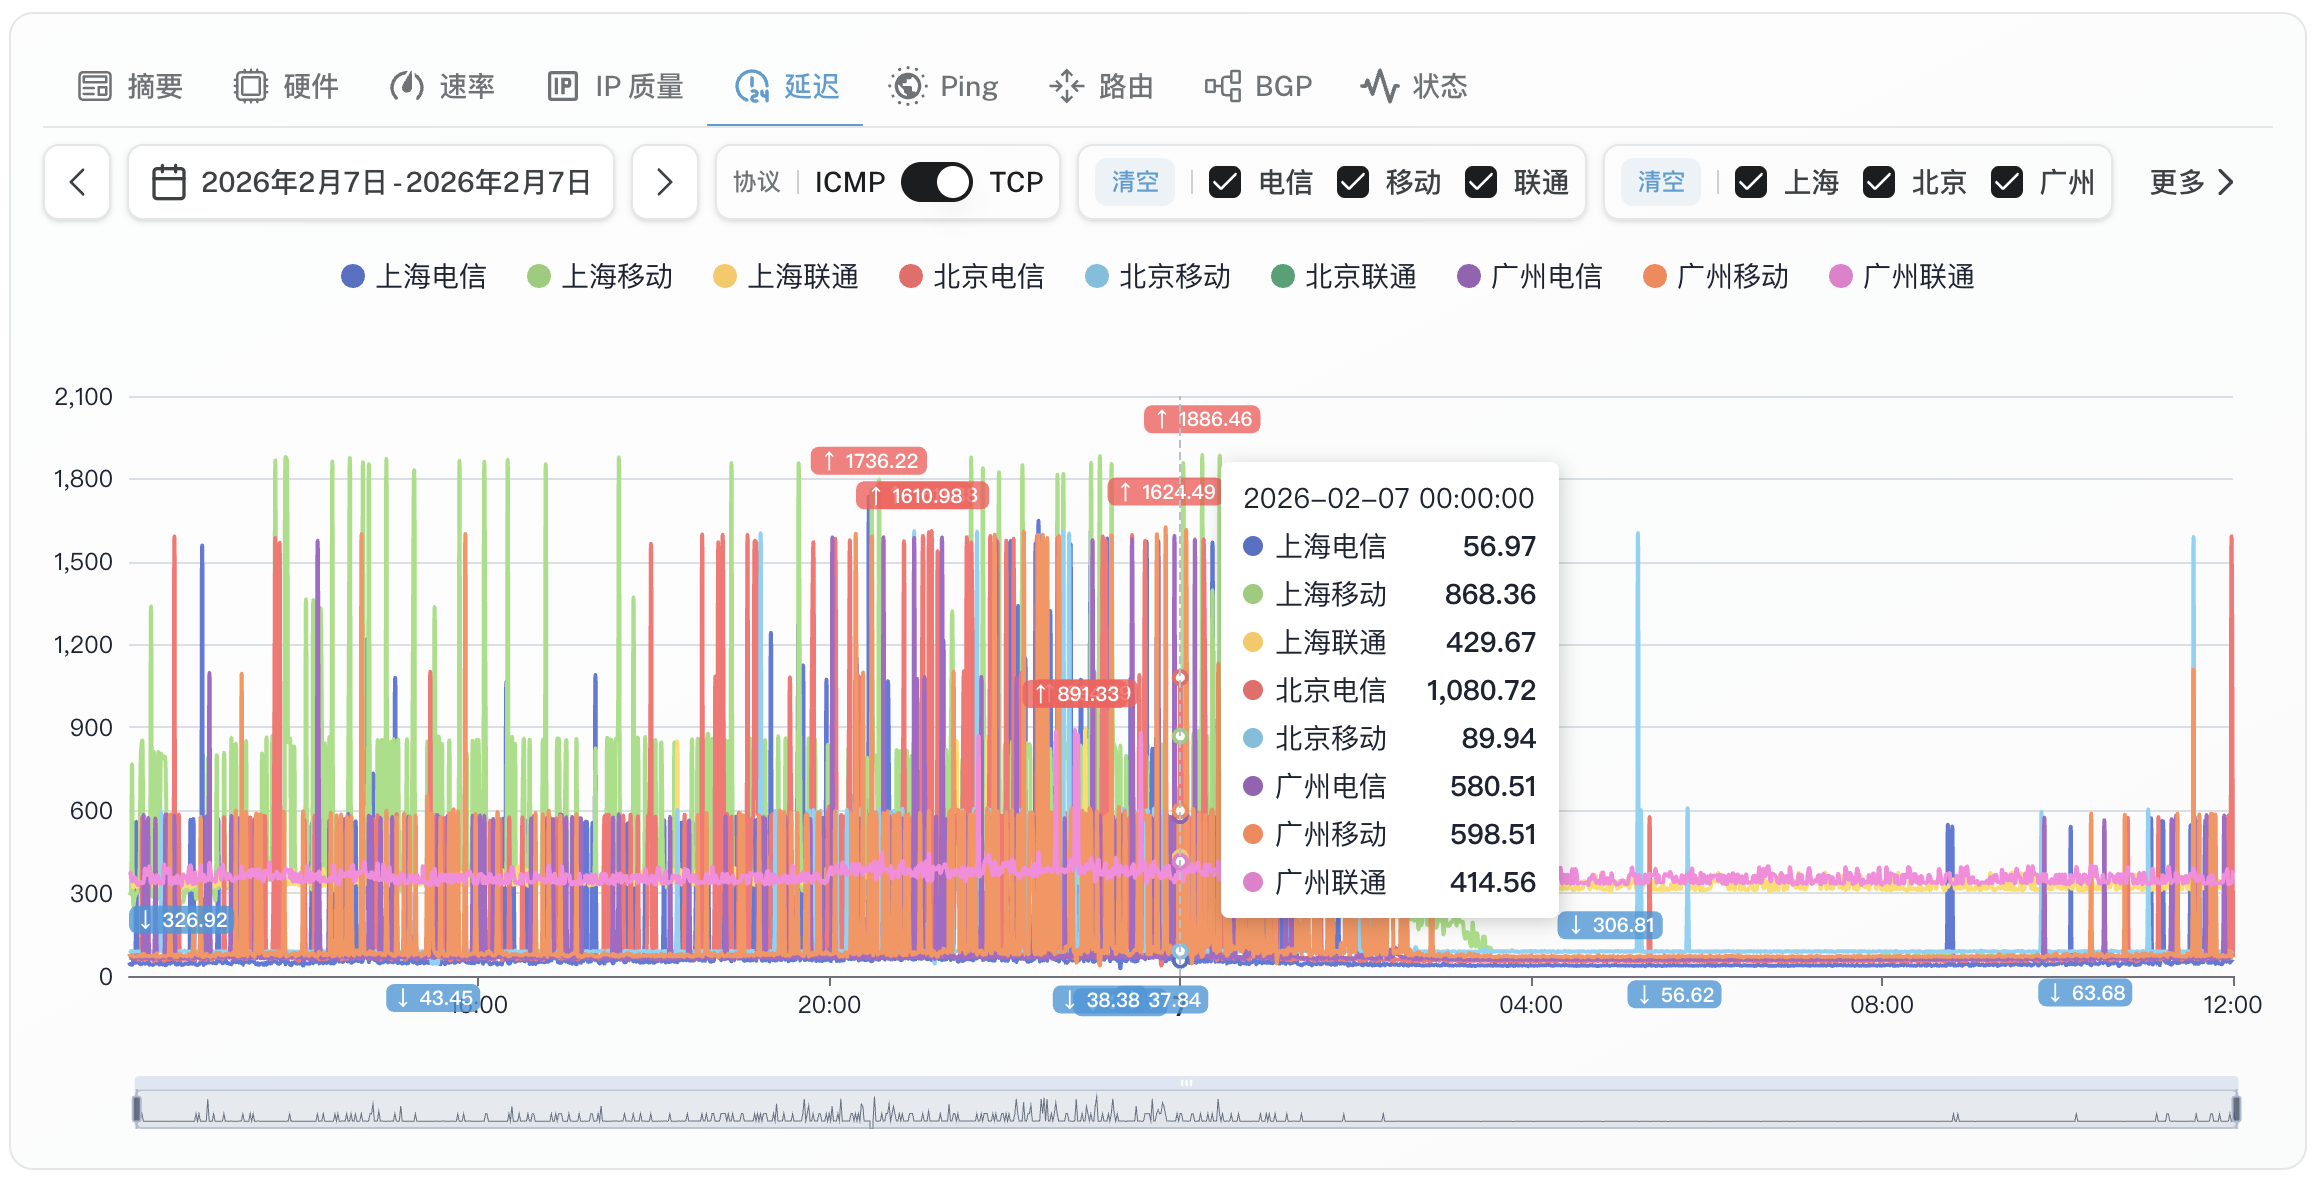Click the 摘要 summary tab icon

(x=95, y=86)
